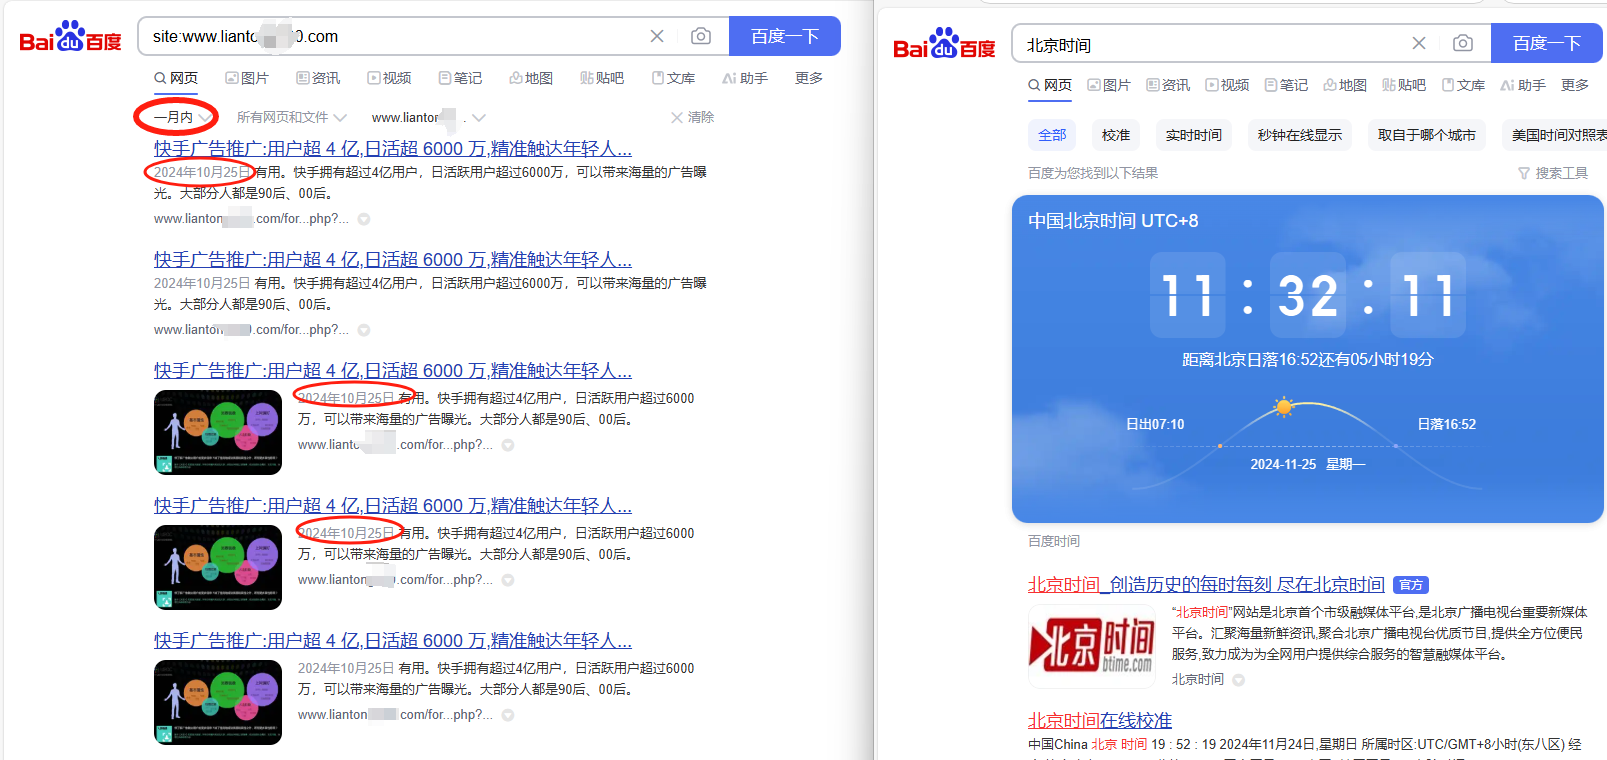Screen dimensions: 1607x760
Task: Open camera image search in left window
Action: tap(701, 36)
